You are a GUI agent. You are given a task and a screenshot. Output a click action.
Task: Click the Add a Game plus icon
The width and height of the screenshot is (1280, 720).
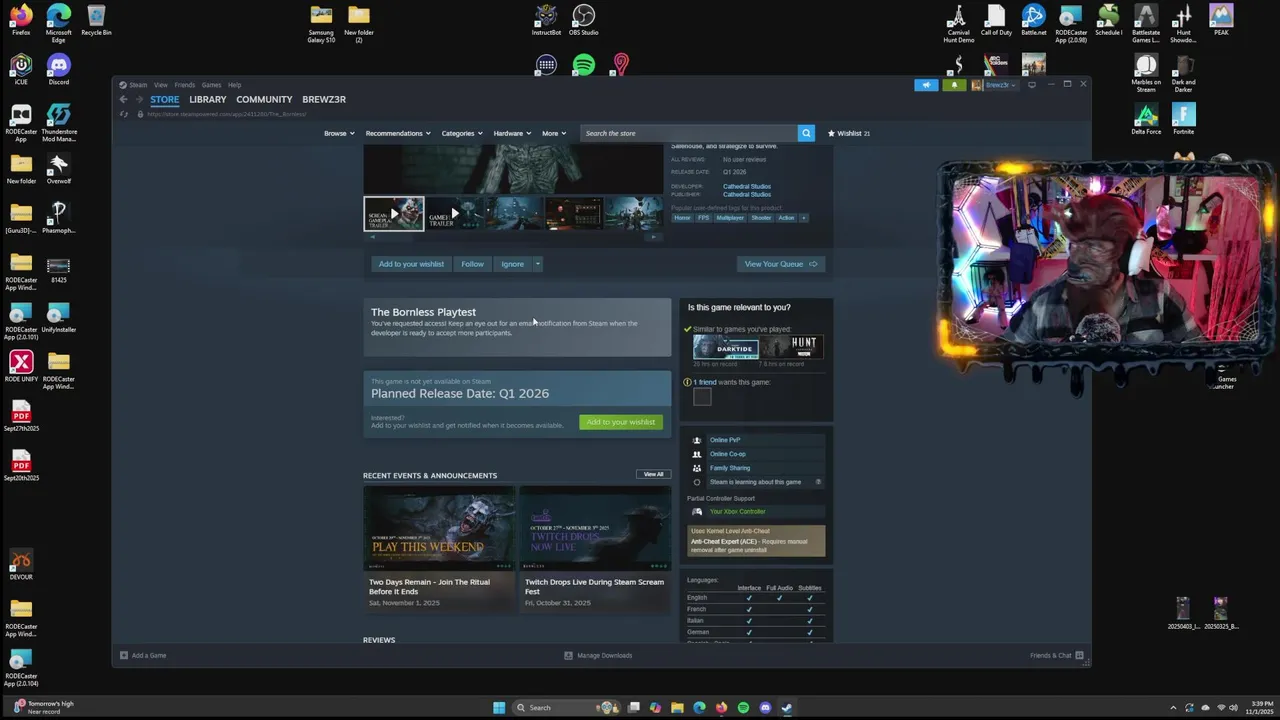coord(124,655)
